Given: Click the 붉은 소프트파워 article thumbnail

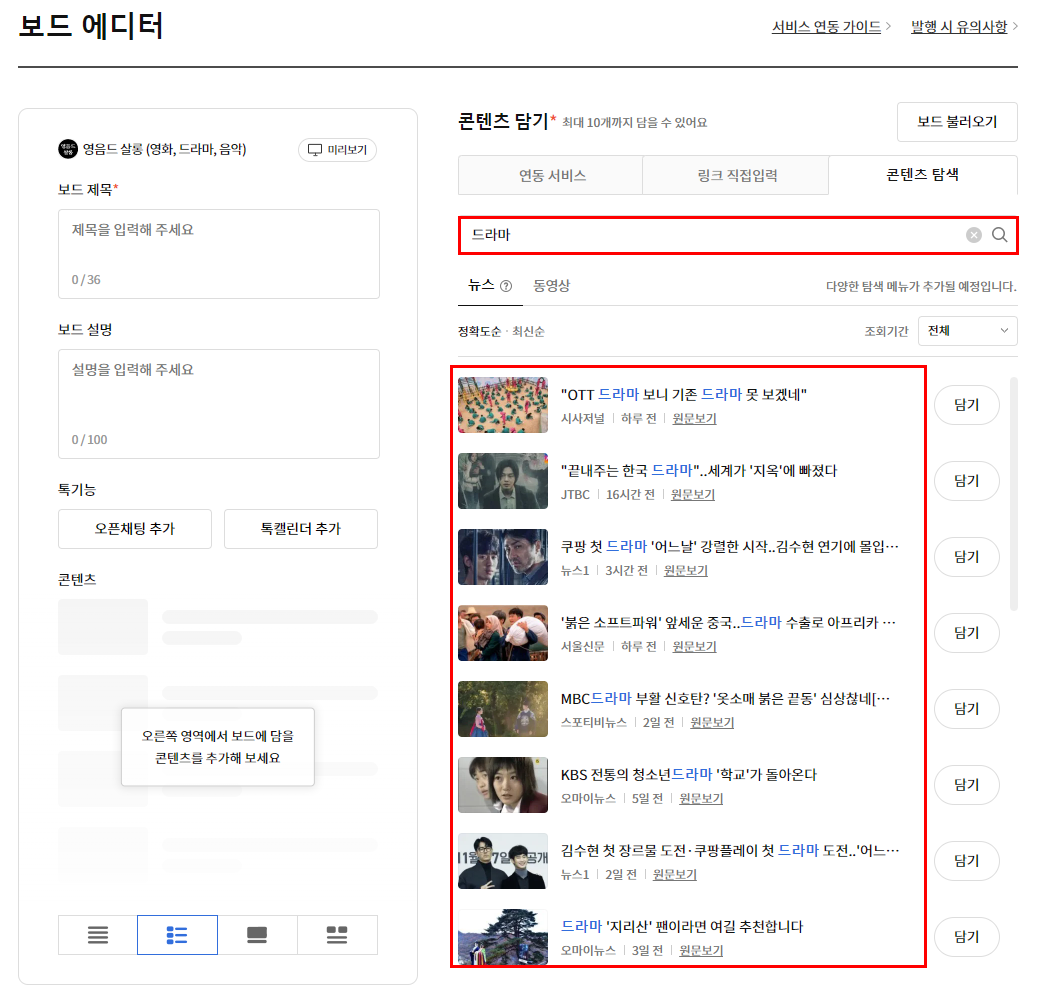Looking at the screenshot, I should (x=503, y=633).
